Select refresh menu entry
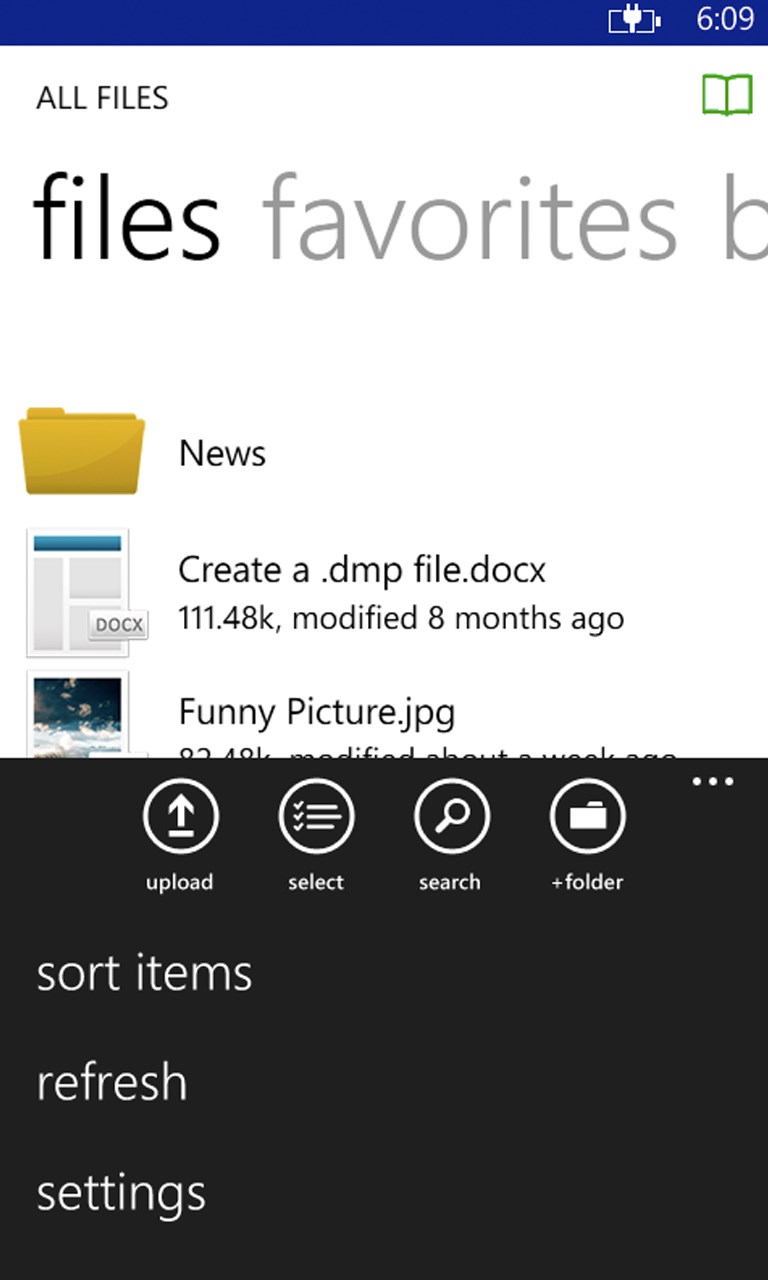 click(x=112, y=1082)
